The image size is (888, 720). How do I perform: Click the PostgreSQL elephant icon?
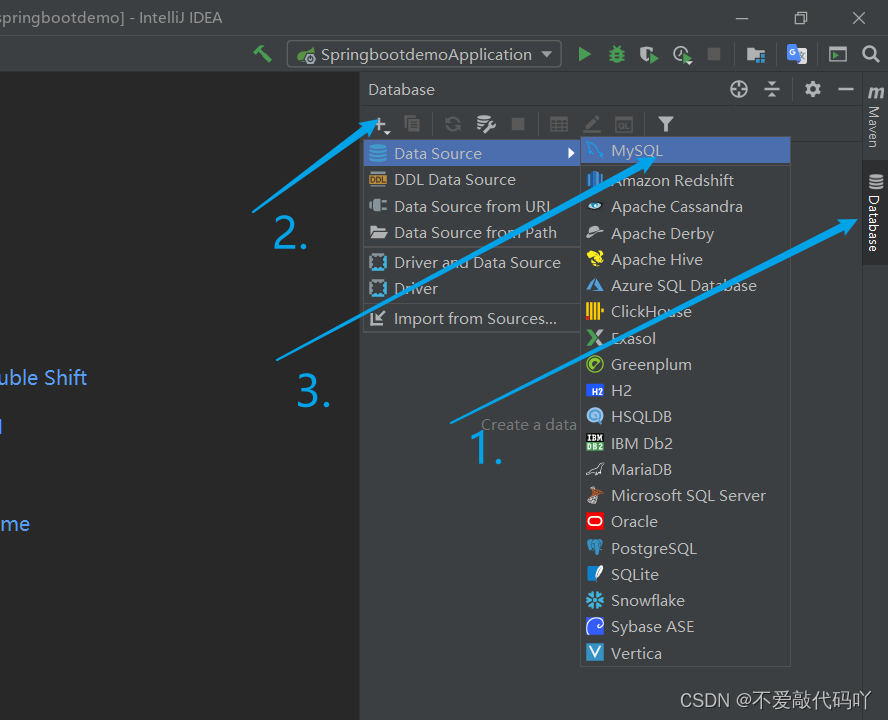[x=595, y=547]
